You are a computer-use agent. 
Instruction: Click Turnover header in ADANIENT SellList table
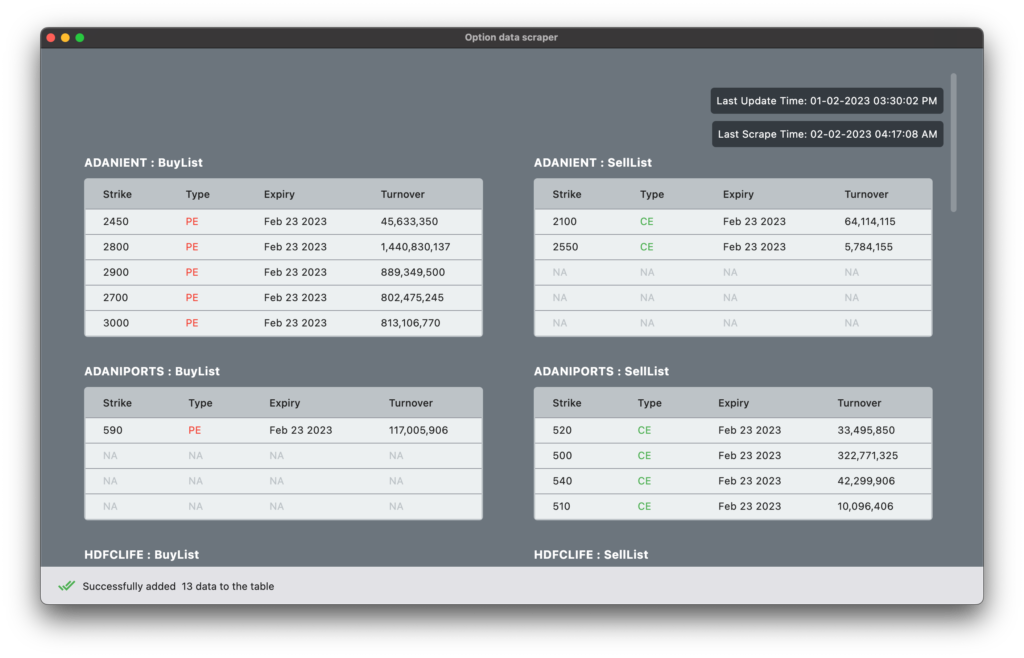pyautogui.click(x=866, y=194)
